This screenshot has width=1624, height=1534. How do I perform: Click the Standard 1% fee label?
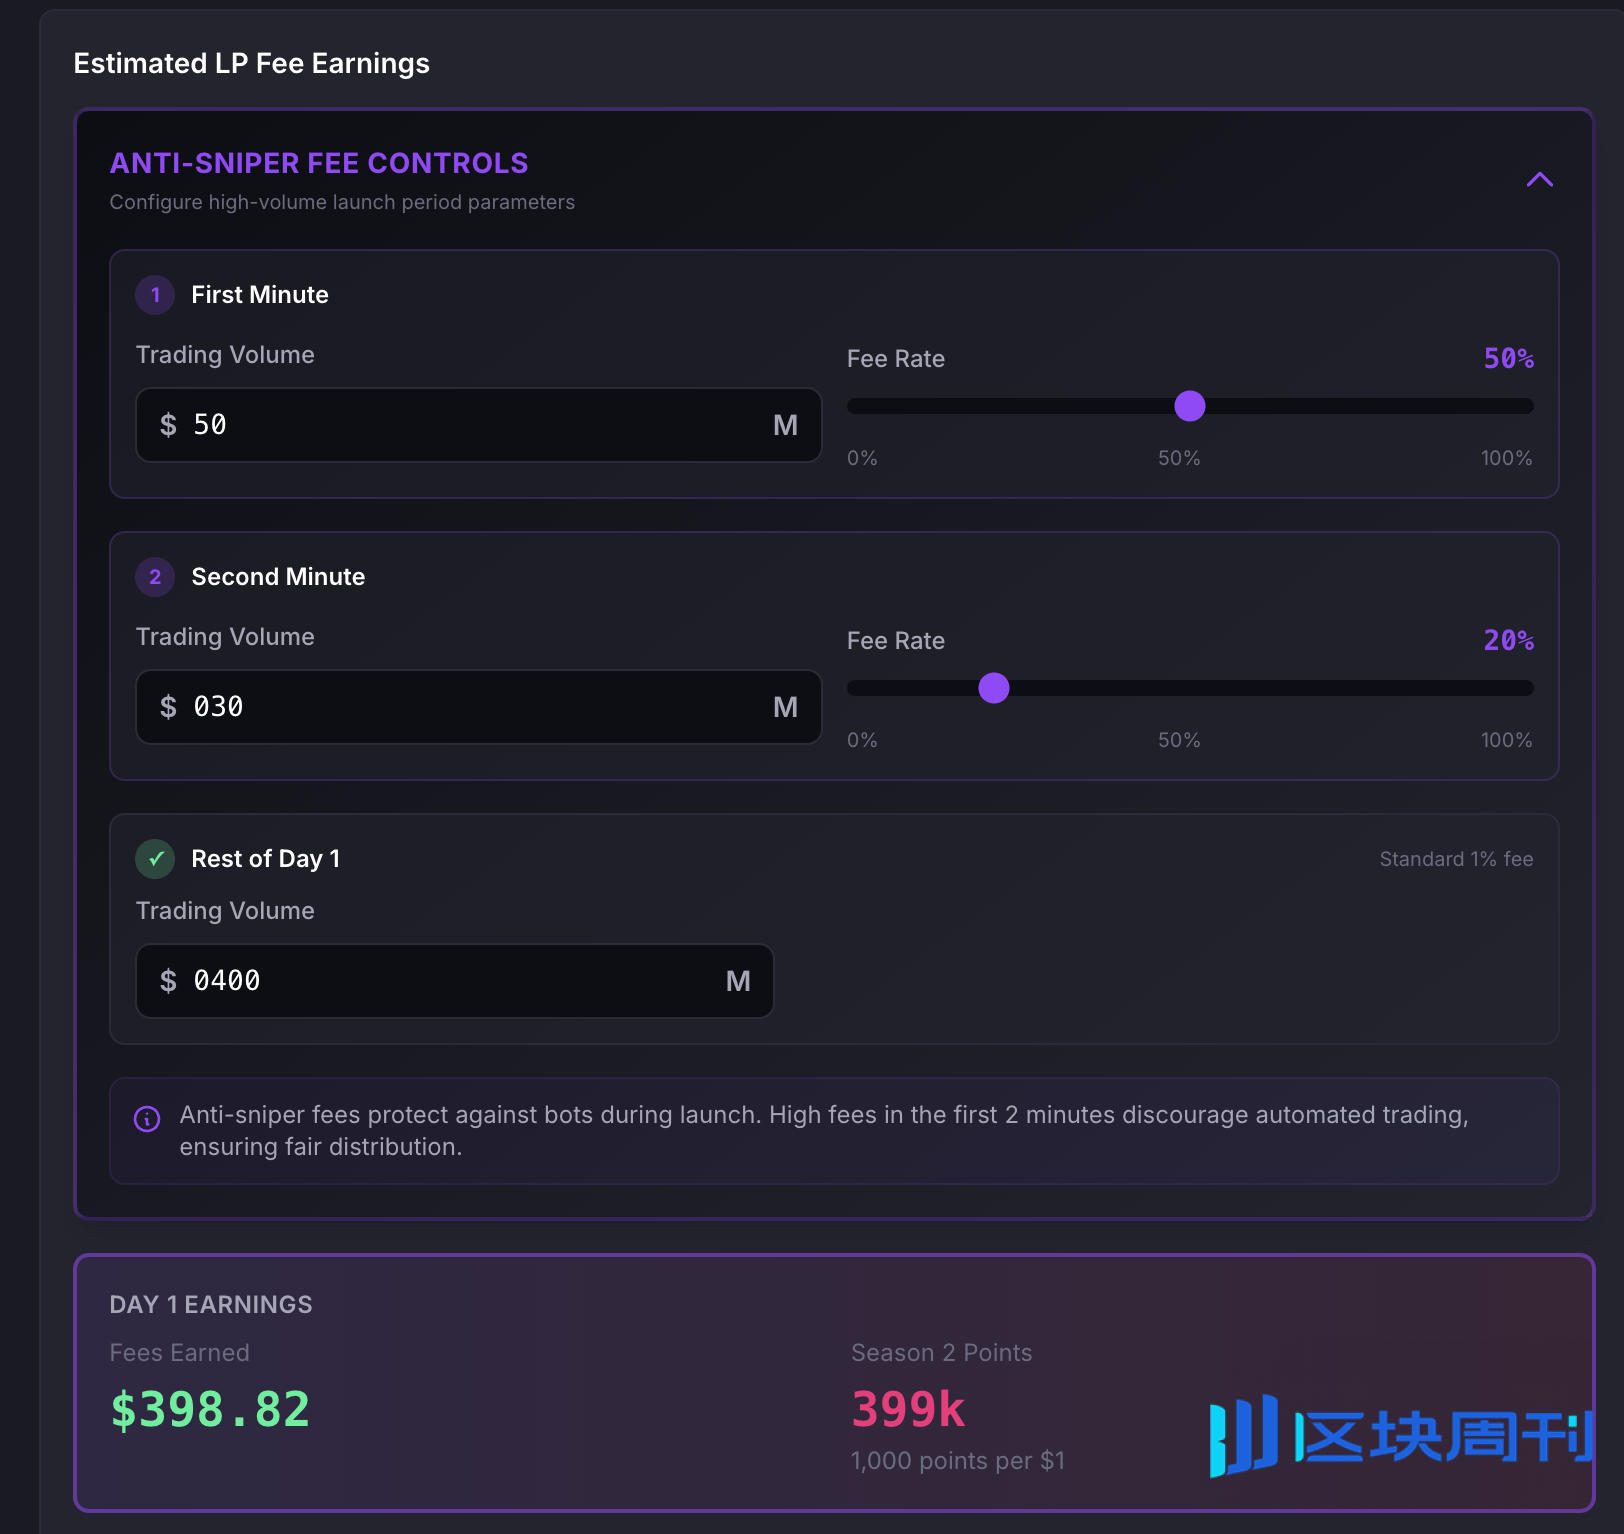click(1455, 859)
